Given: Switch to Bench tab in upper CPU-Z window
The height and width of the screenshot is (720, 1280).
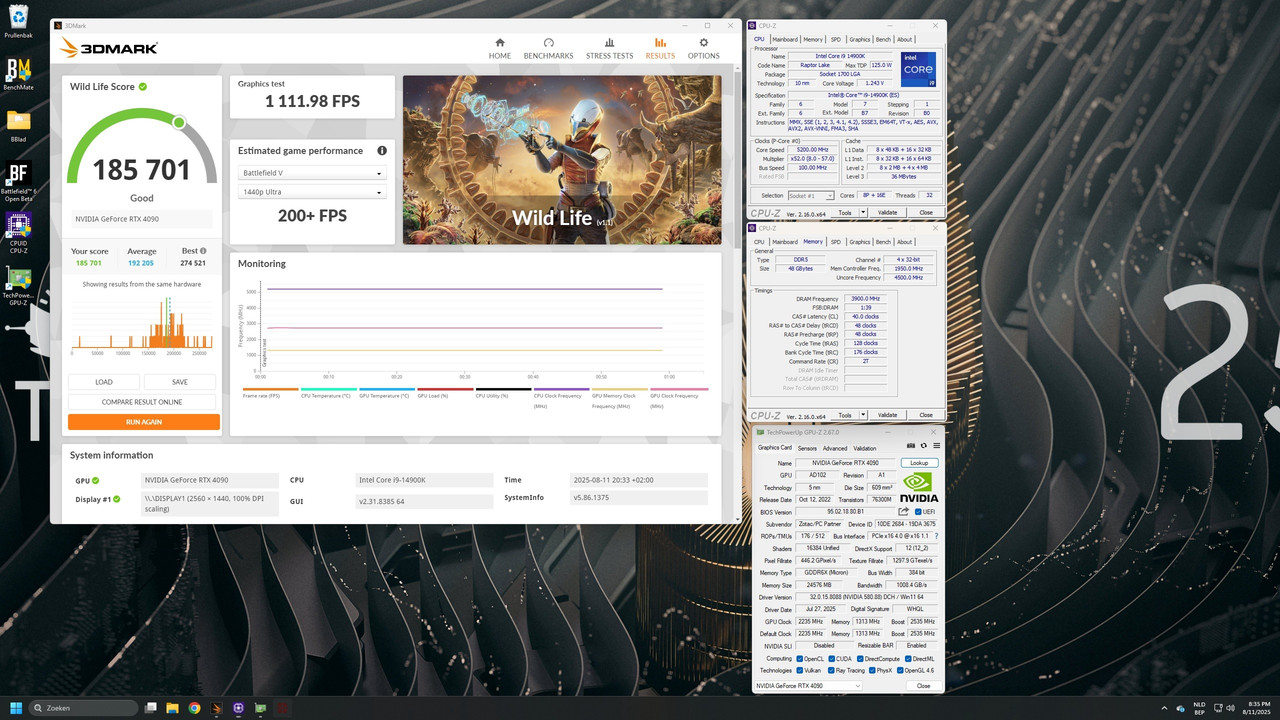Looking at the screenshot, I should [x=883, y=39].
